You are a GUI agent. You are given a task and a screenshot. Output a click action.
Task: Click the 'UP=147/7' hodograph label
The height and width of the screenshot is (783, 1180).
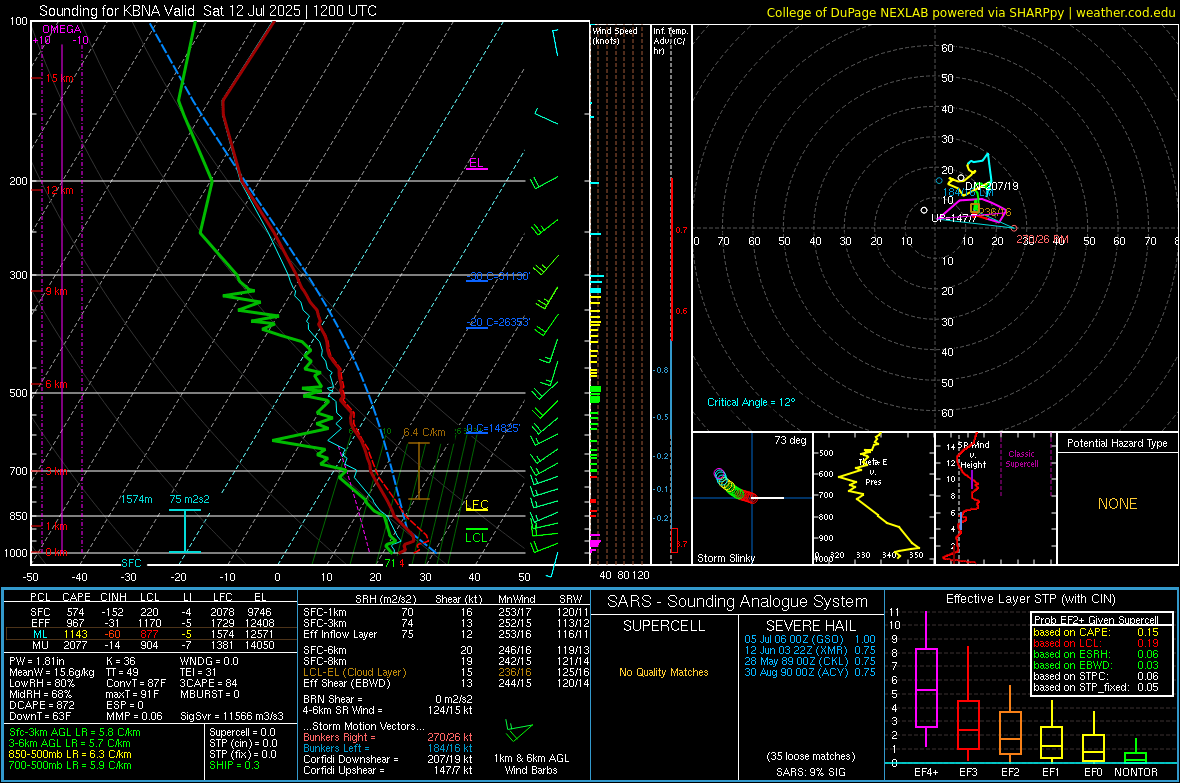click(953, 218)
